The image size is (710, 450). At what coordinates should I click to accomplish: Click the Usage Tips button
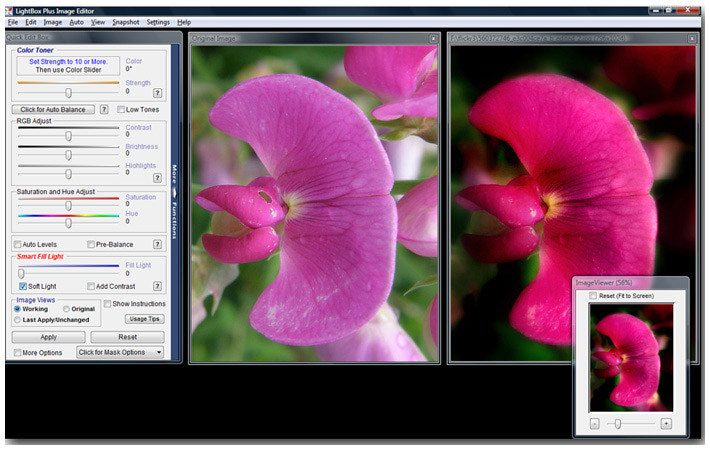point(144,319)
